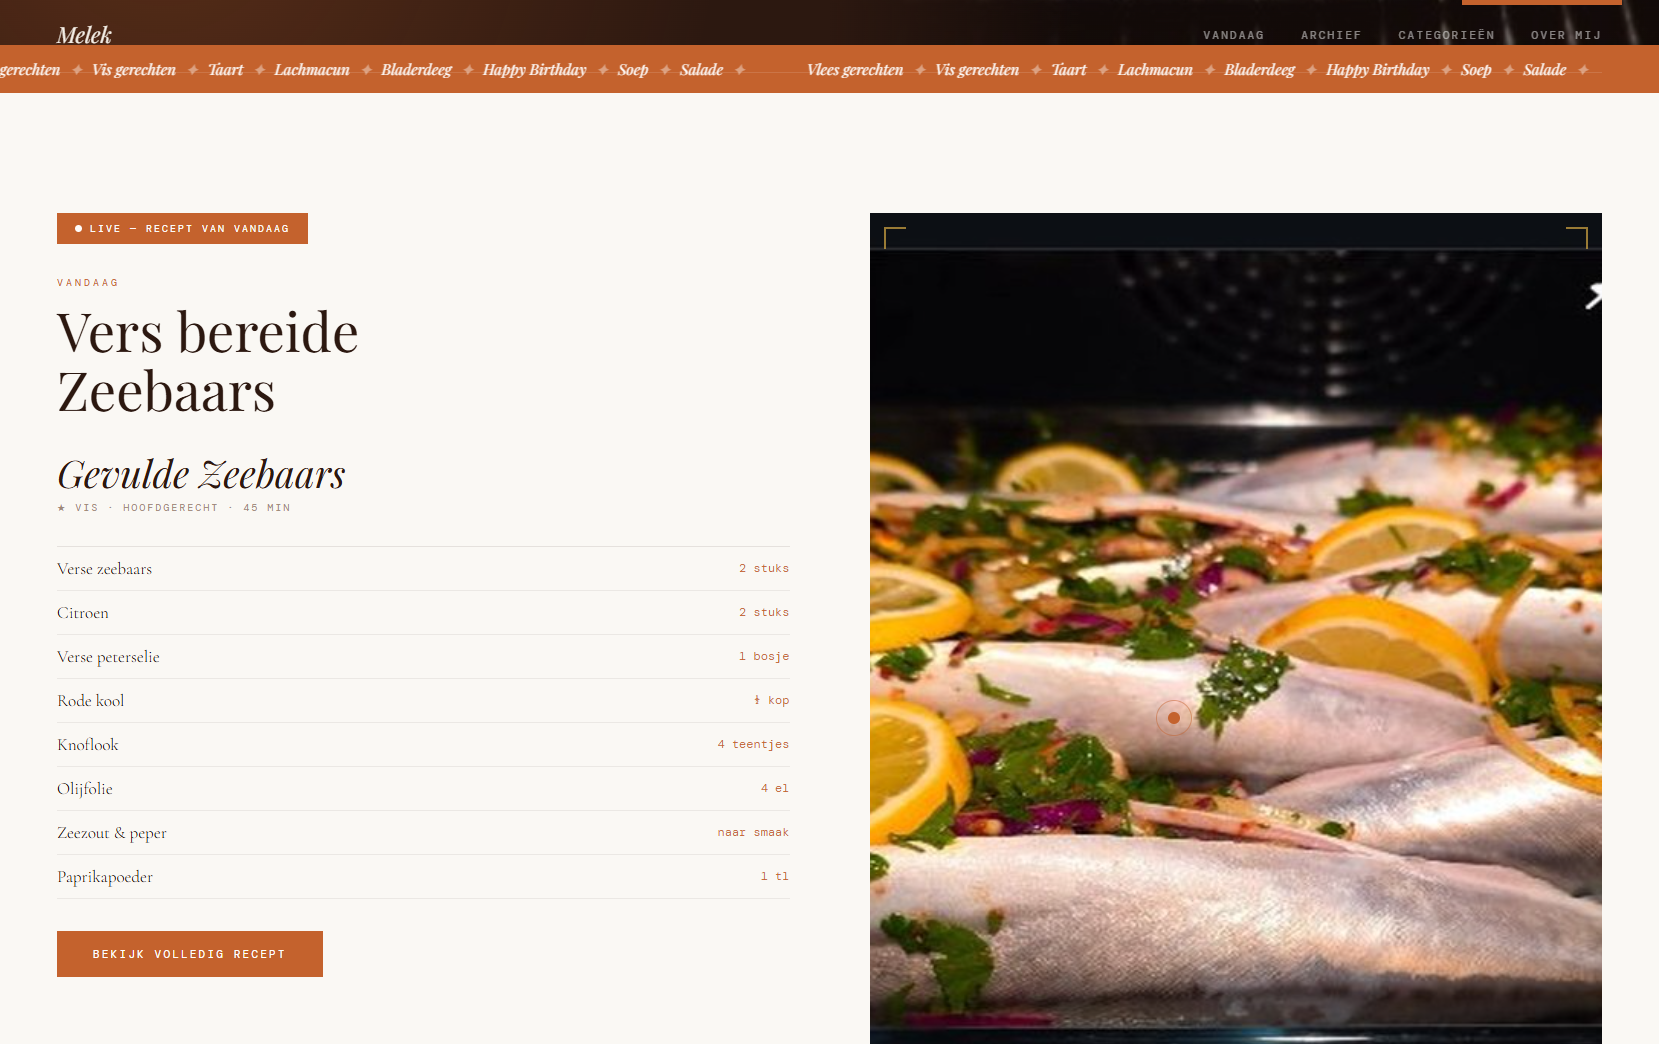The width and height of the screenshot is (1659, 1044).
Task: Select Happy Birthday in the scrolling banner
Action: (1377, 69)
